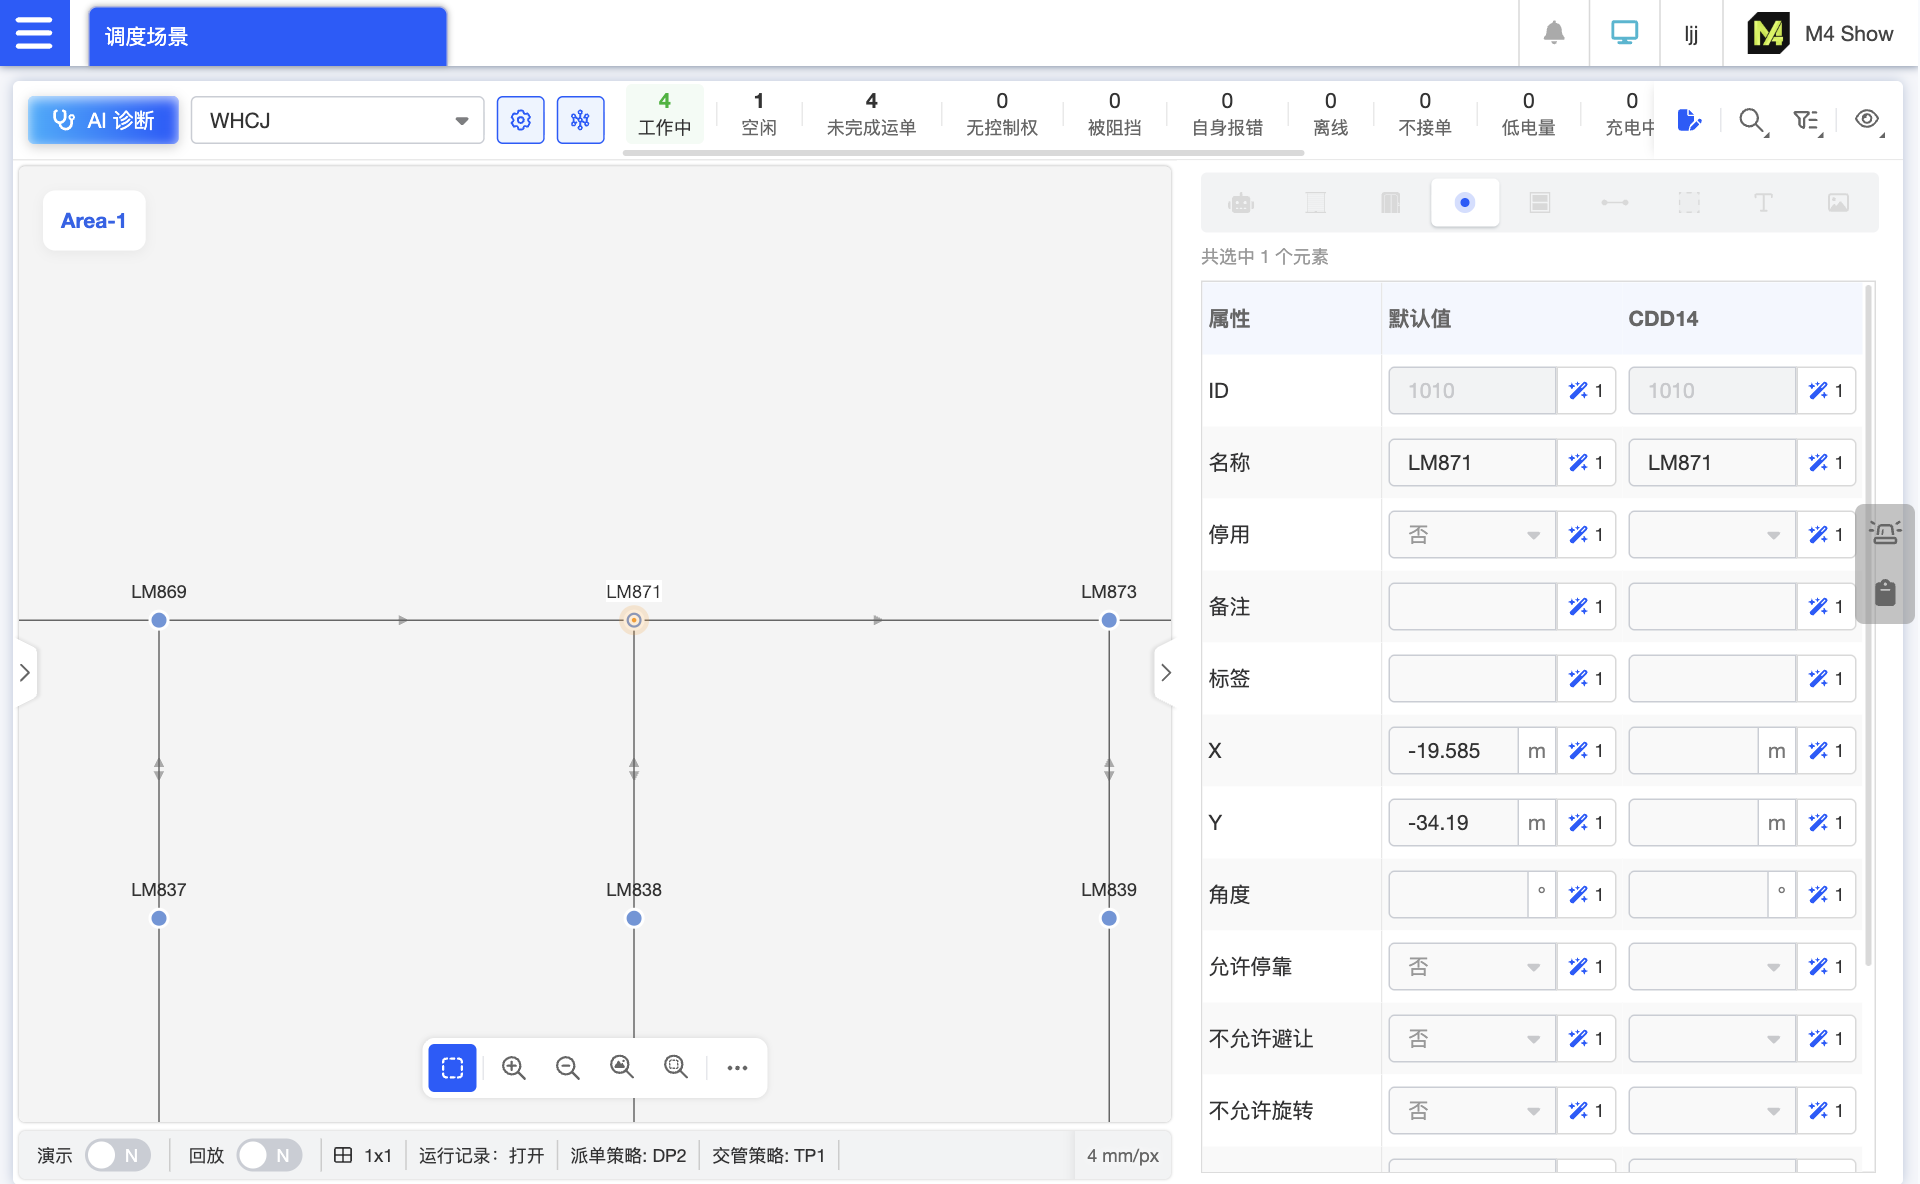Screen dimensions: 1920x1184
Task: Toggle the 回放 switch in the status bar
Action: coord(268,1155)
